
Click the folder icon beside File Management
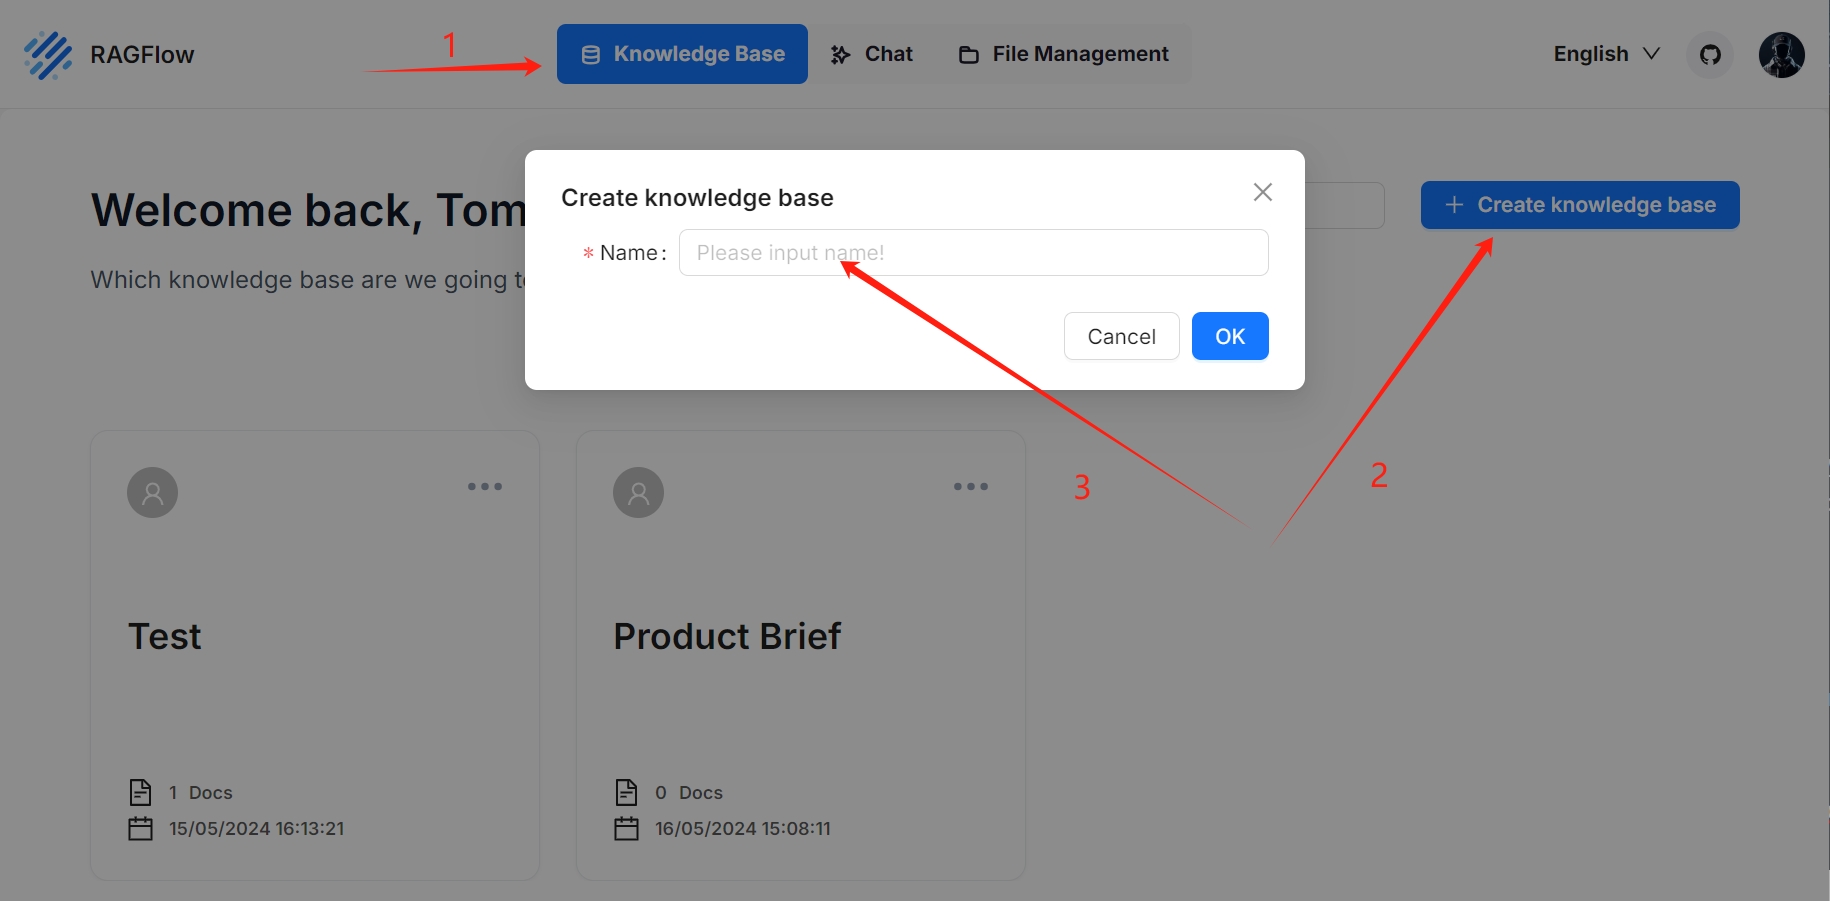[x=967, y=54]
